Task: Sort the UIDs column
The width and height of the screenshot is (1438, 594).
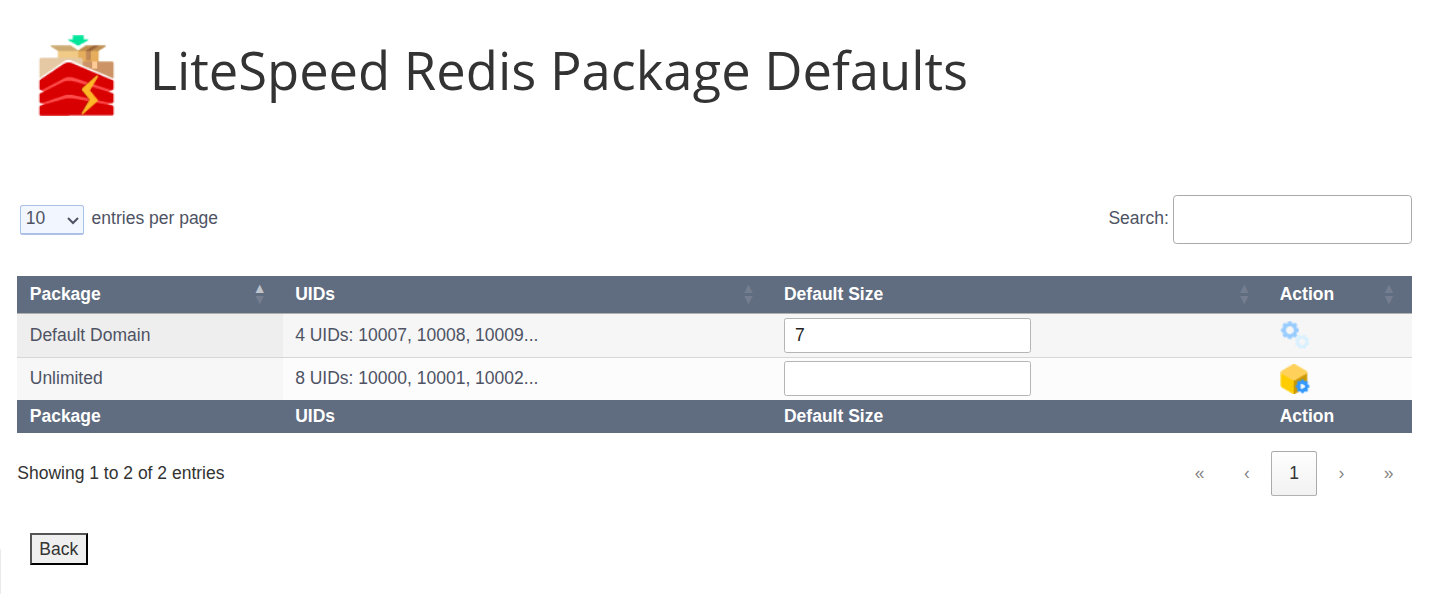Action: [747, 294]
